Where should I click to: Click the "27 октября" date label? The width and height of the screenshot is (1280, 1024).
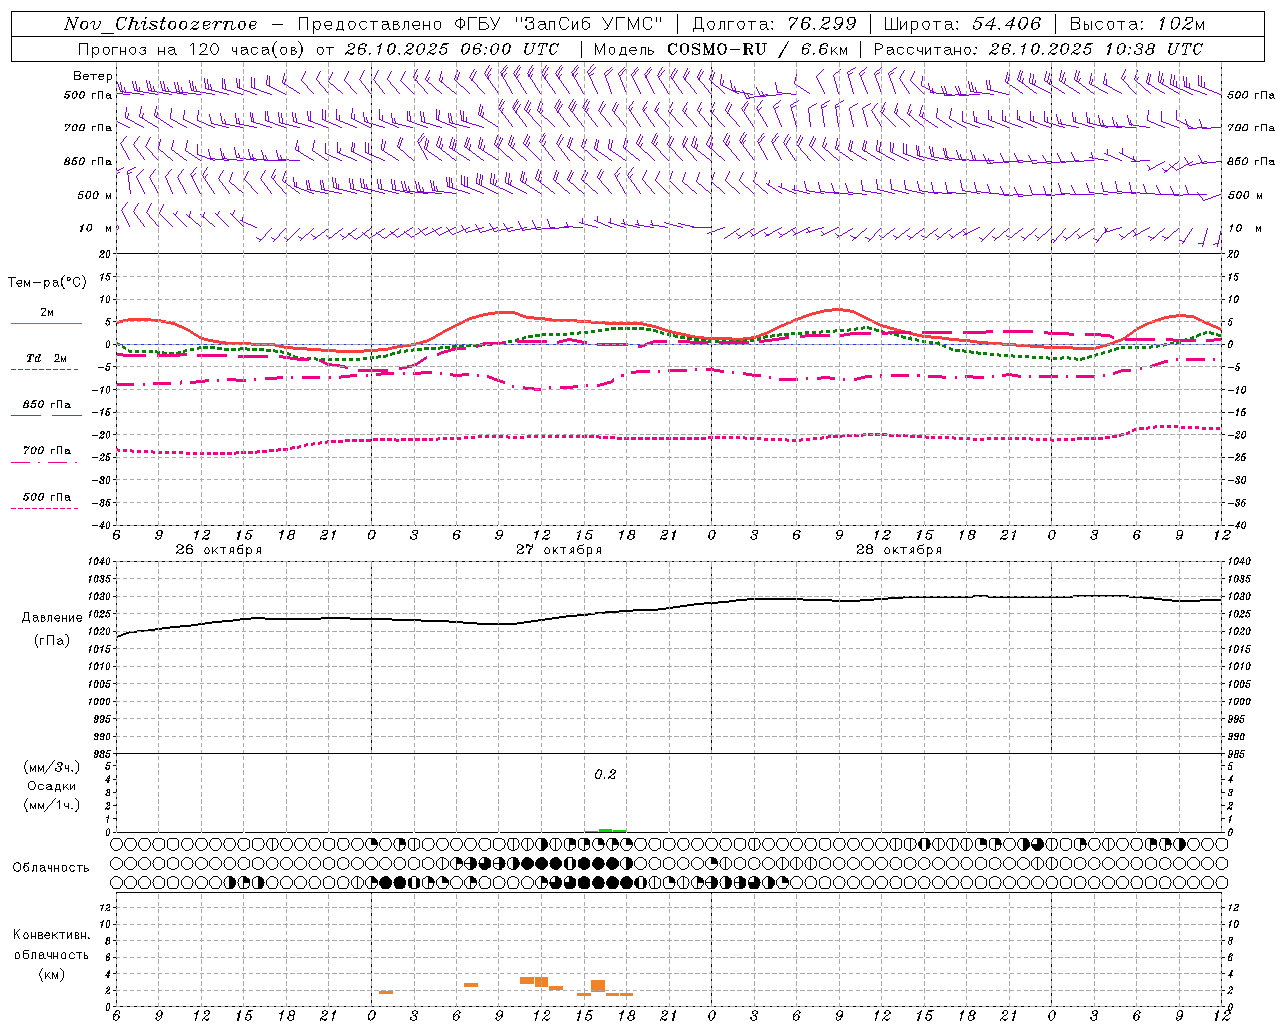[x=559, y=550]
